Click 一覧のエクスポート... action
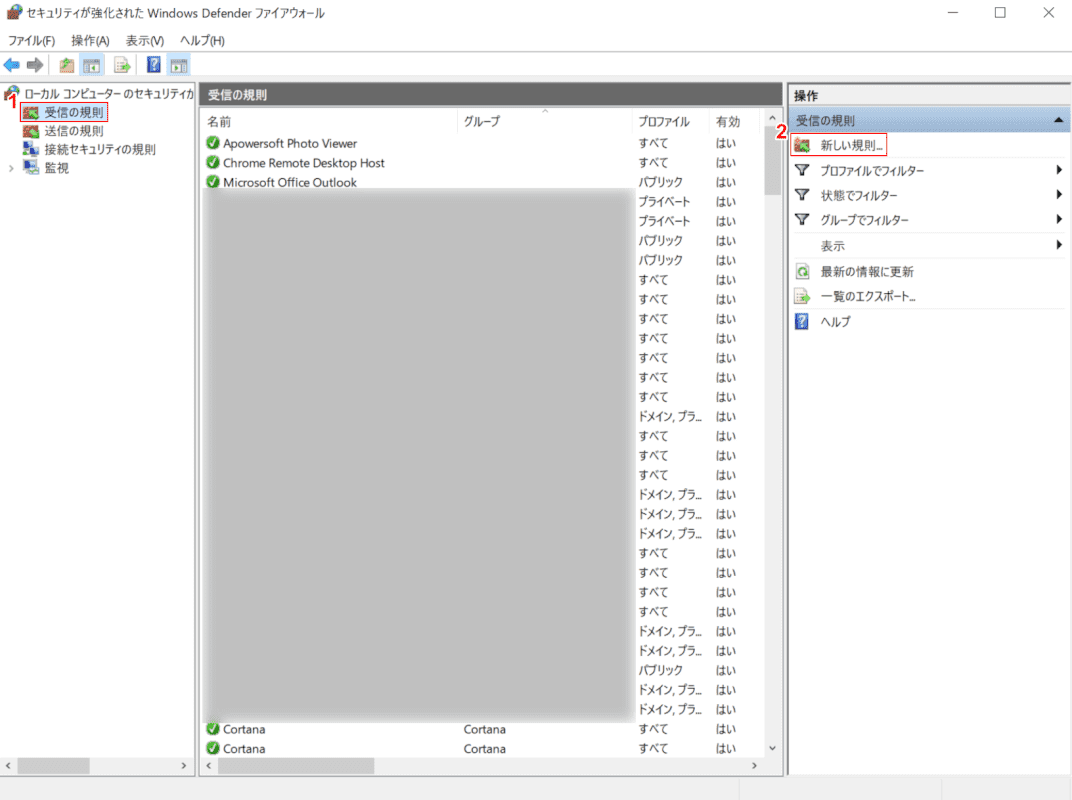 point(868,296)
